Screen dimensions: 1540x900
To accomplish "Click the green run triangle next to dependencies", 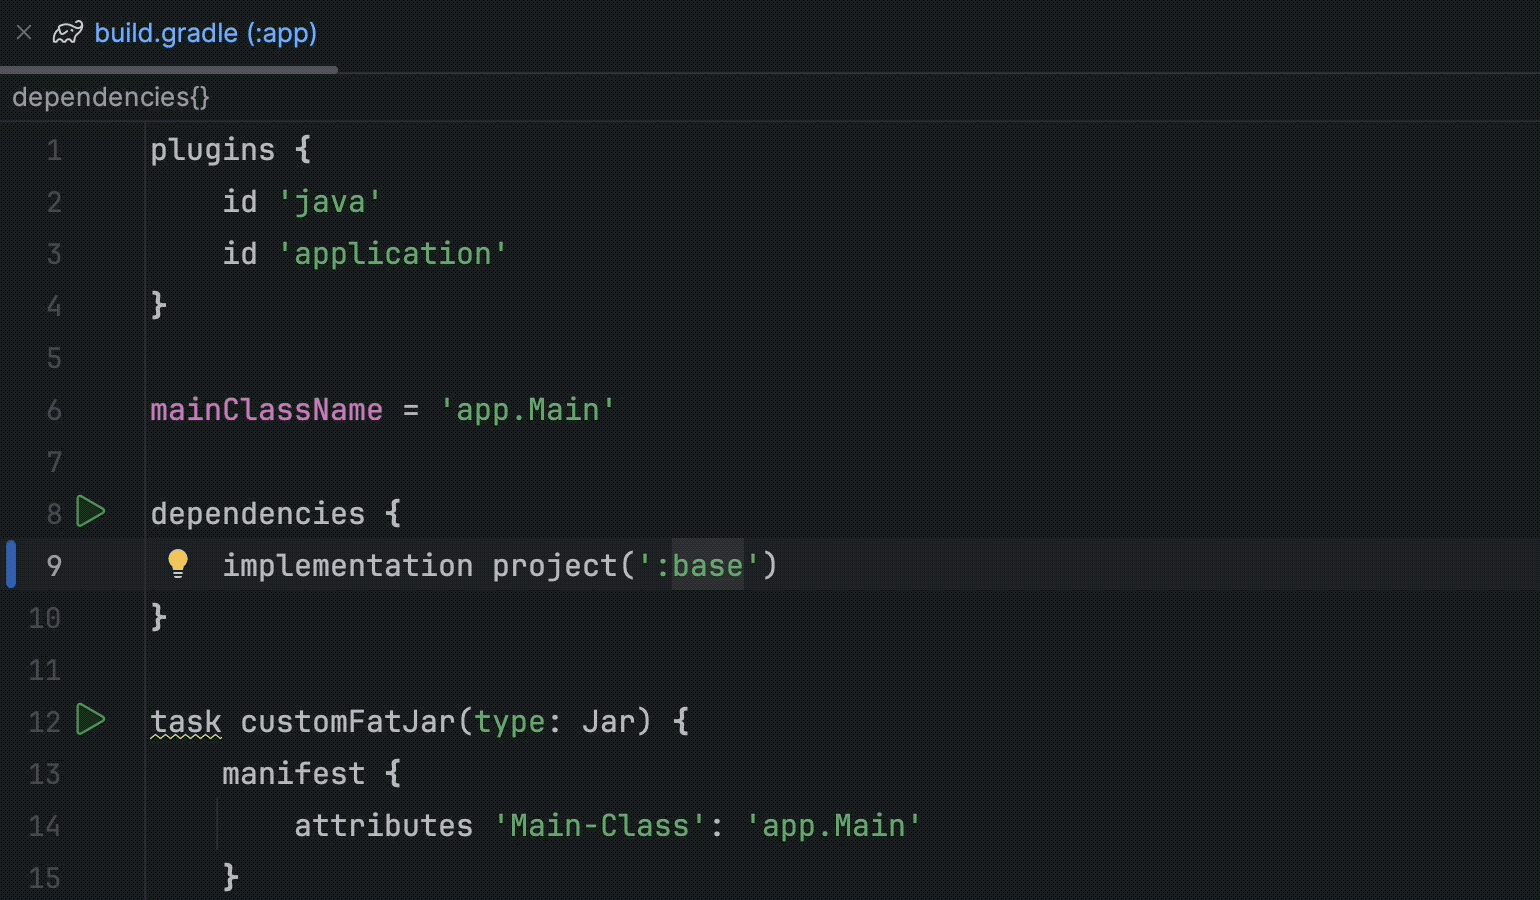I will click(x=91, y=511).
